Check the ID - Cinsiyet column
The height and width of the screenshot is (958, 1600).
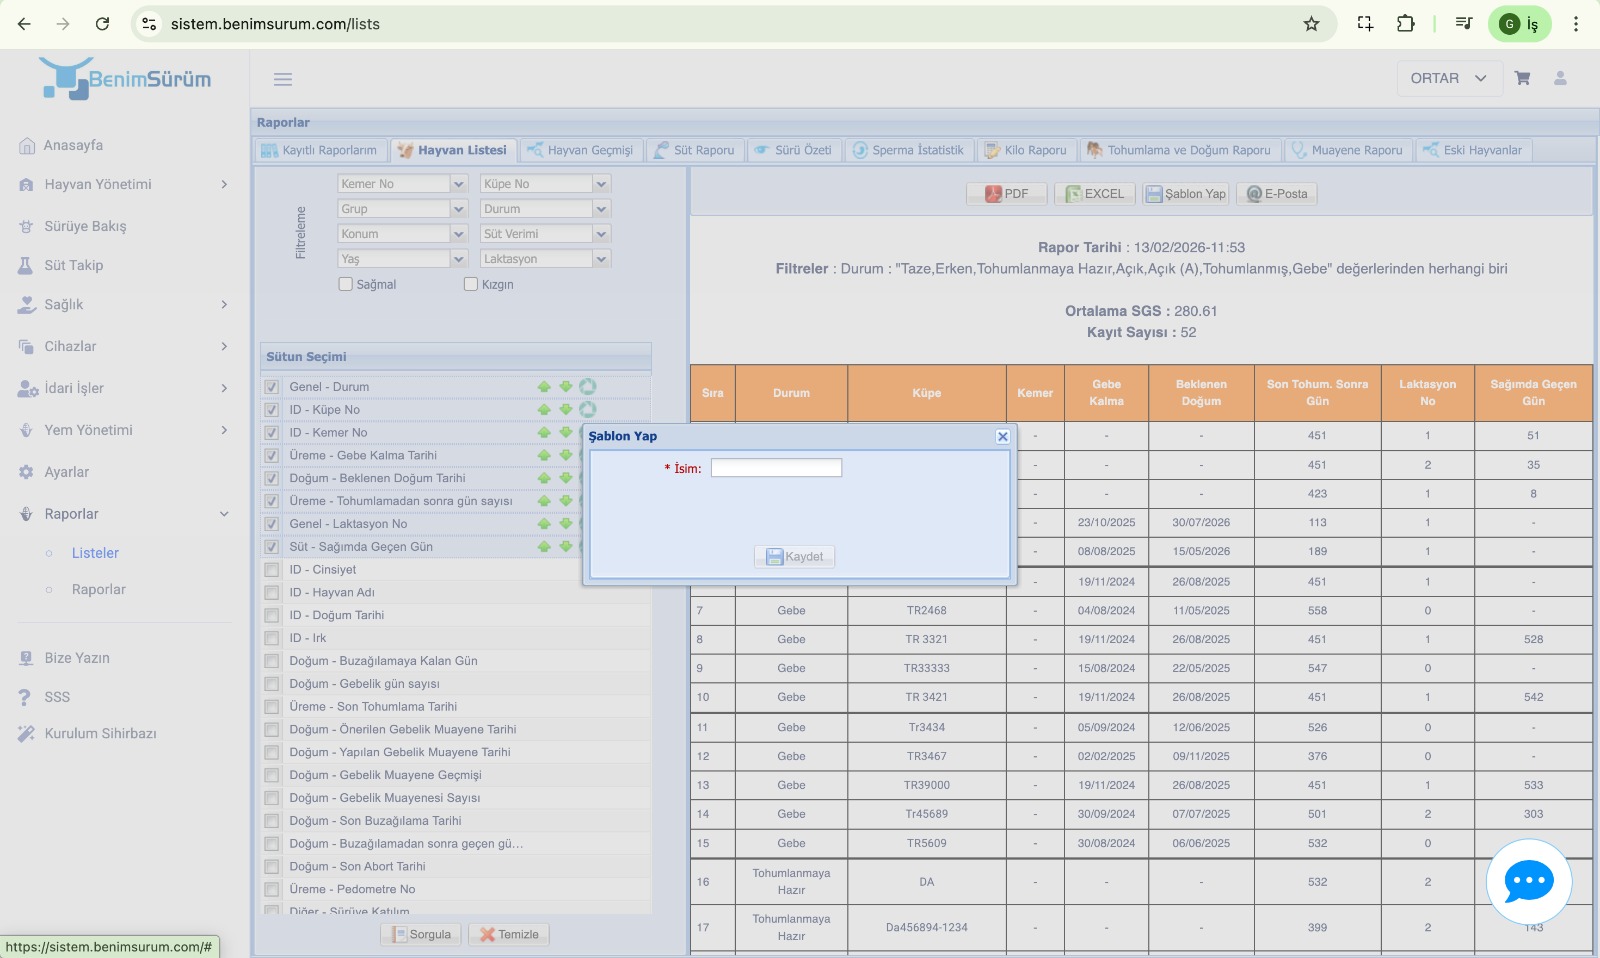[x=271, y=570]
